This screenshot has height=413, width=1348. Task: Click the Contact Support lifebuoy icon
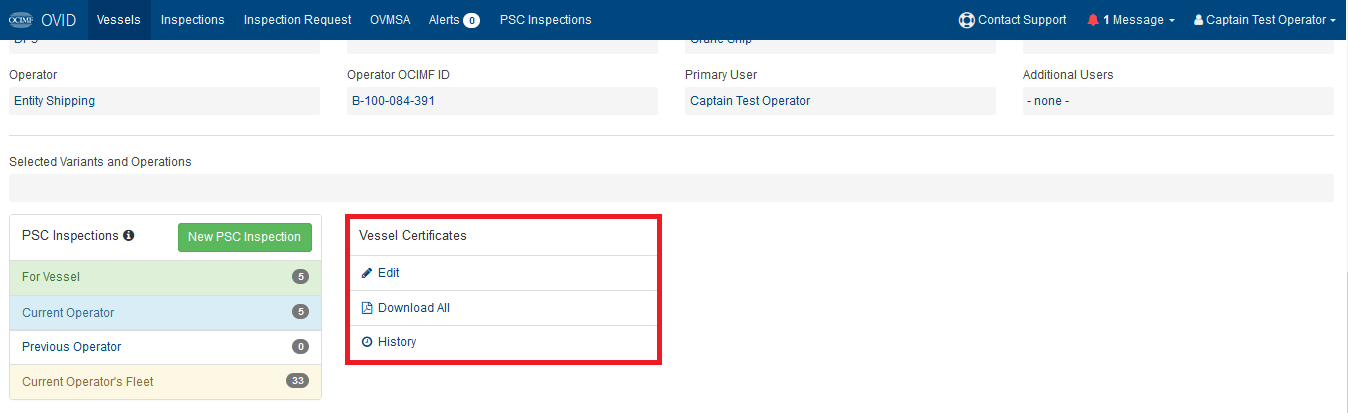pos(966,20)
